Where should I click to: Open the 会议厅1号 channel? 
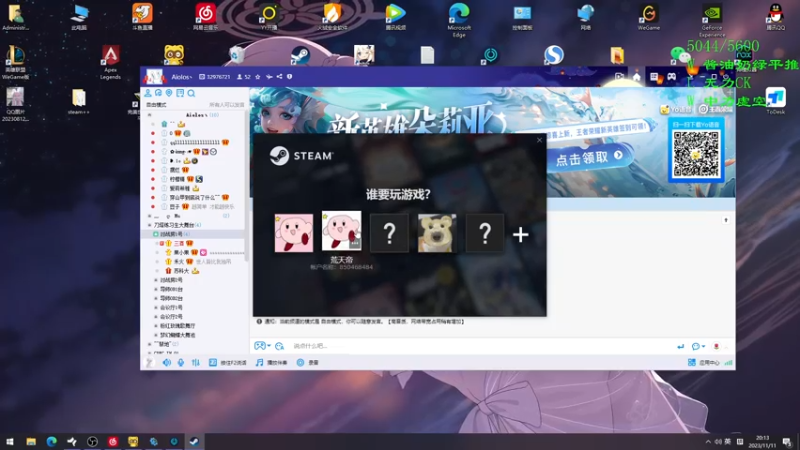171,308
